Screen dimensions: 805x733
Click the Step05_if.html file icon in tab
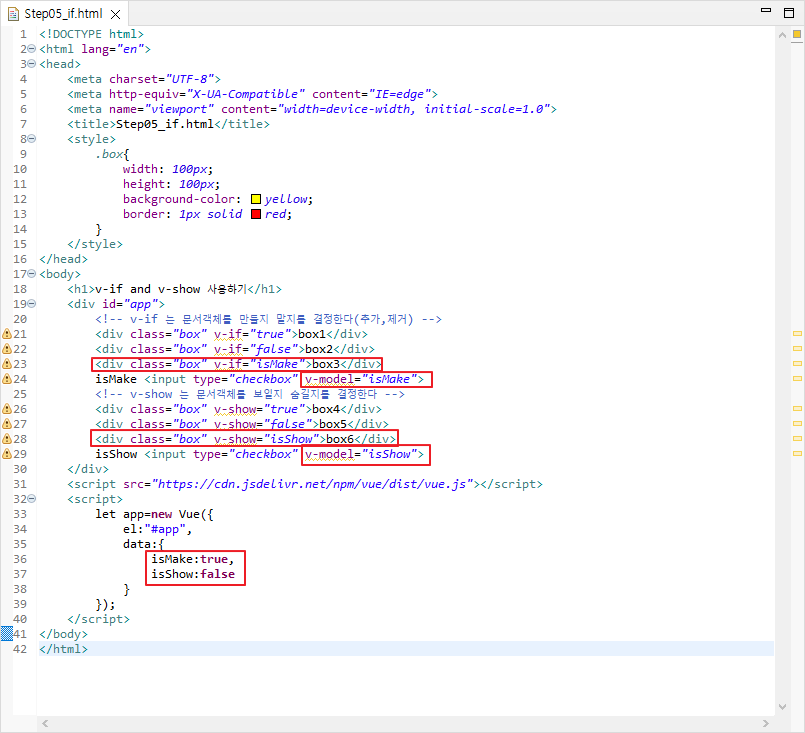point(13,14)
